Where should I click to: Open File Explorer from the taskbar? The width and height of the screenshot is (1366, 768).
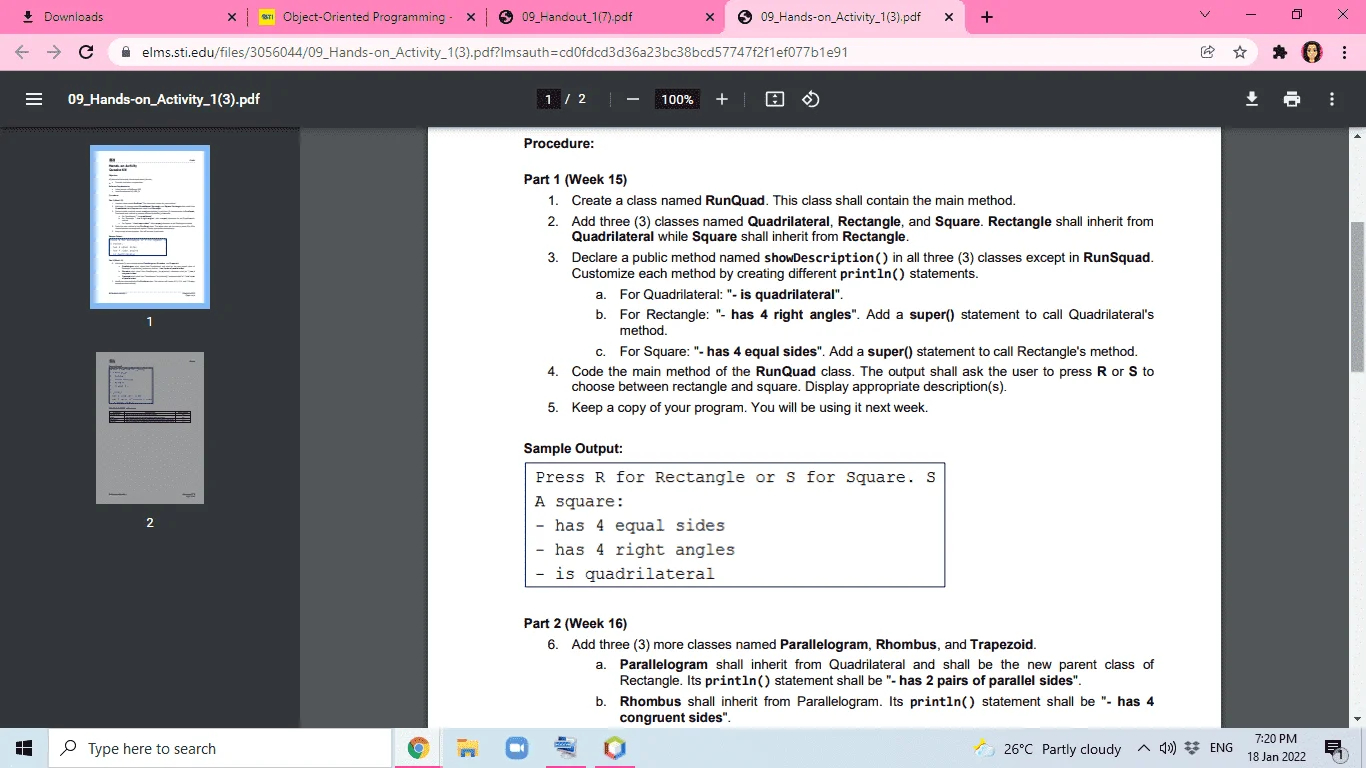click(x=468, y=748)
